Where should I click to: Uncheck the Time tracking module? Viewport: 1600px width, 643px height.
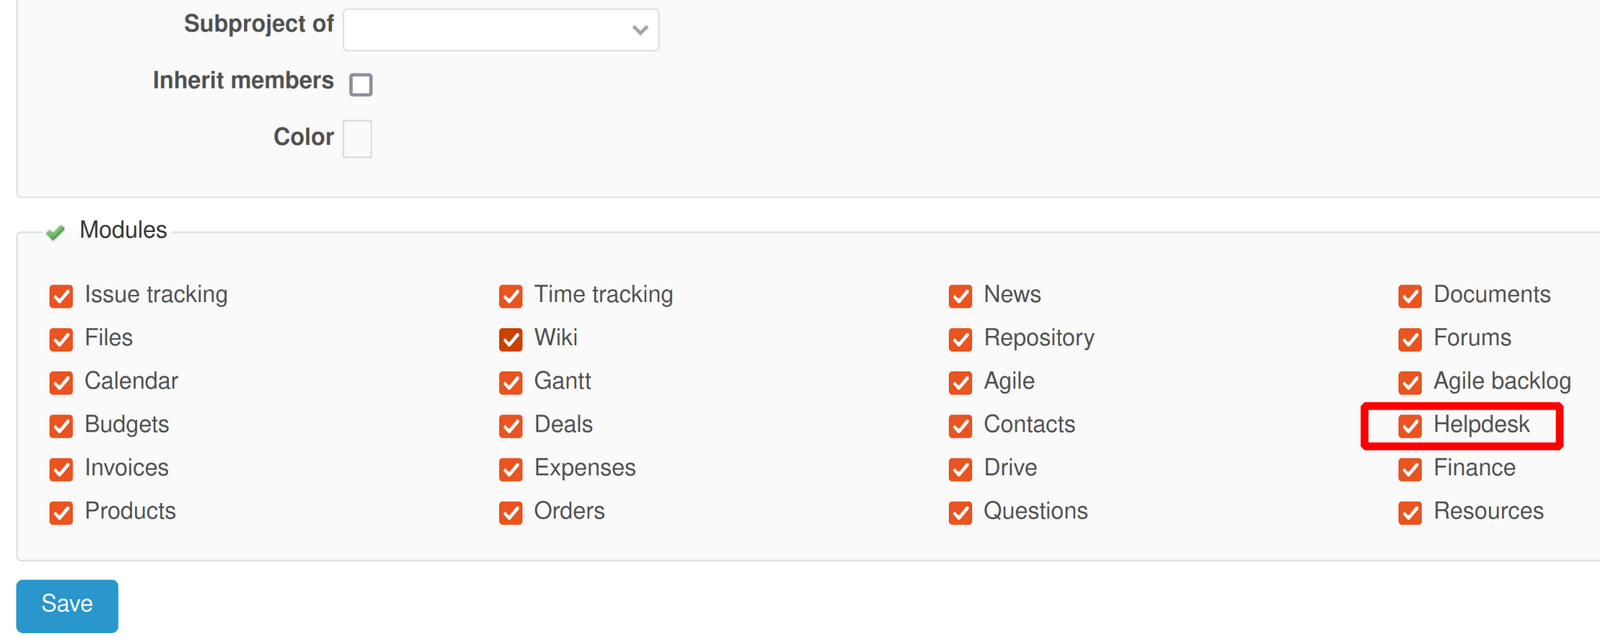pos(511,296)
